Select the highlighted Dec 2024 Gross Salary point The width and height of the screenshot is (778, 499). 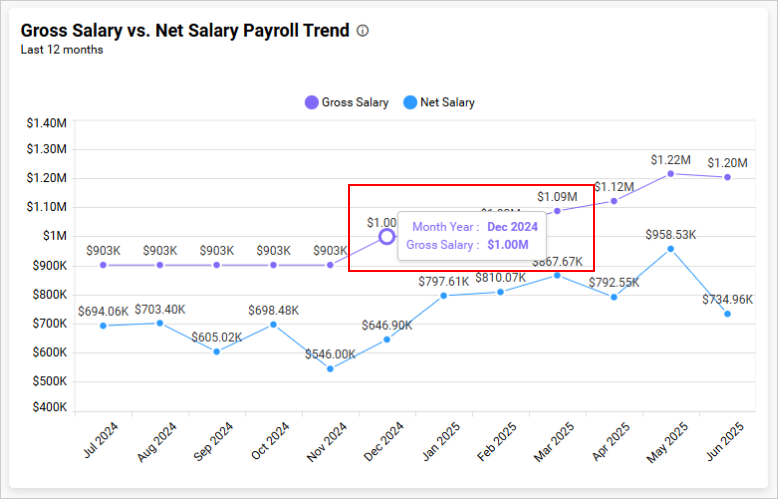point(387,237)
